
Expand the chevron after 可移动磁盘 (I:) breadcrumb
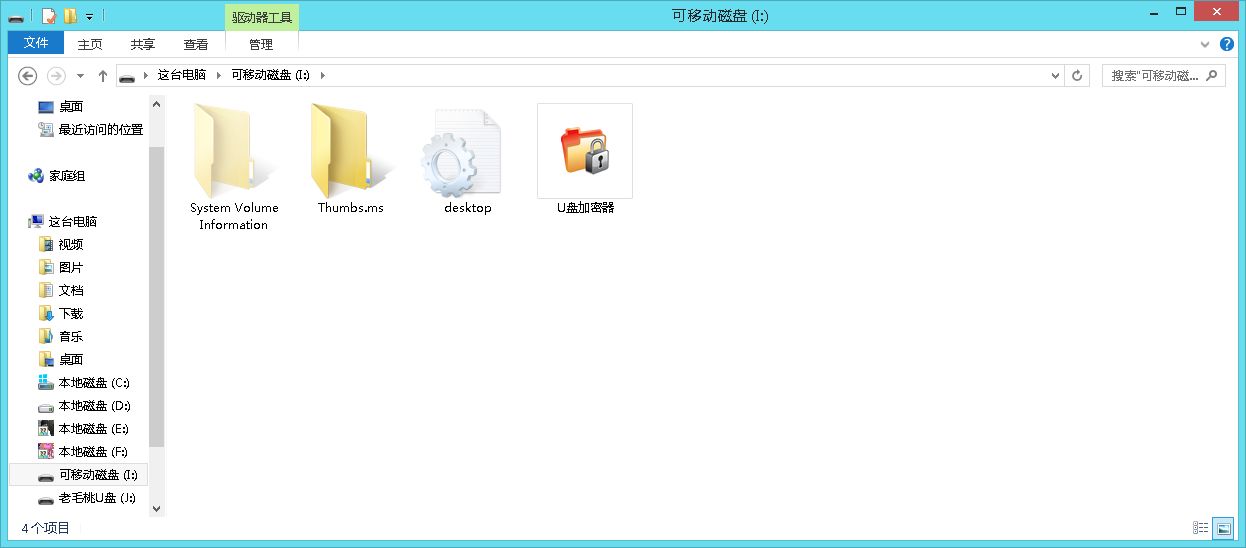coord(323,75)
